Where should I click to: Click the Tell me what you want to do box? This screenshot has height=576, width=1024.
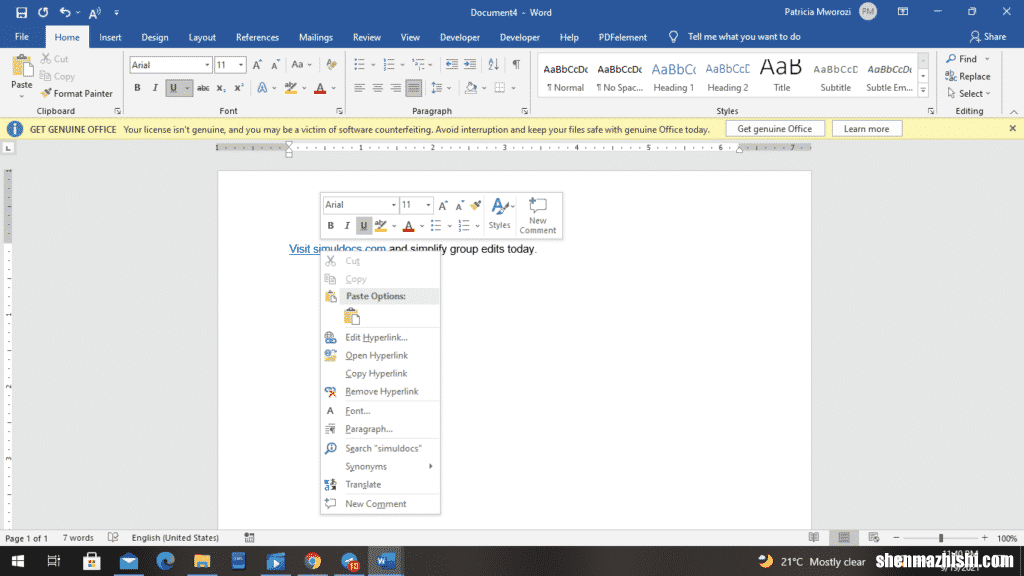click(744, 37)
